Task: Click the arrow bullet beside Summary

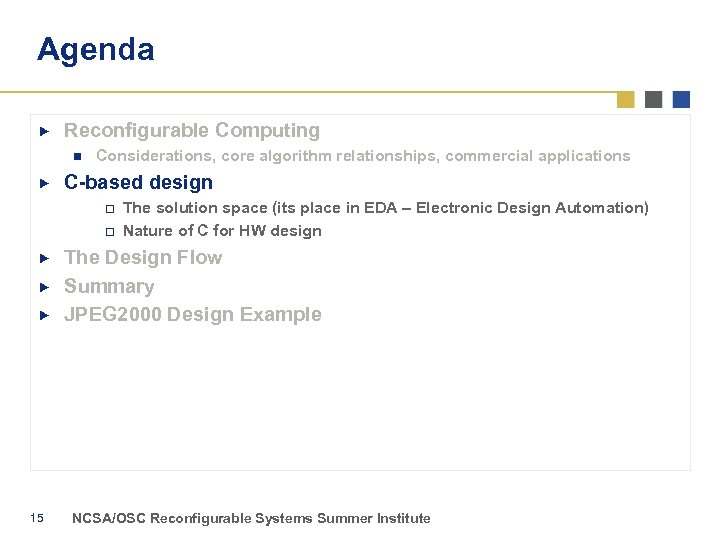Action: [43, 287]
